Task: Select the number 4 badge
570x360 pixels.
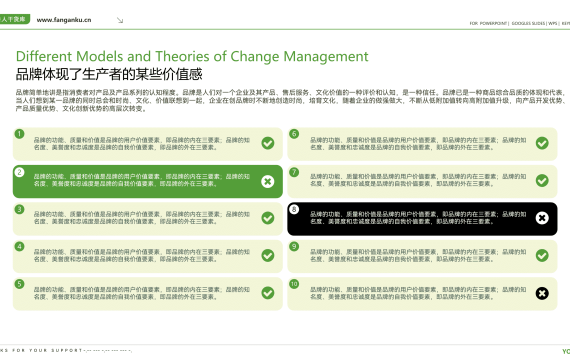Action: (20, 247)
